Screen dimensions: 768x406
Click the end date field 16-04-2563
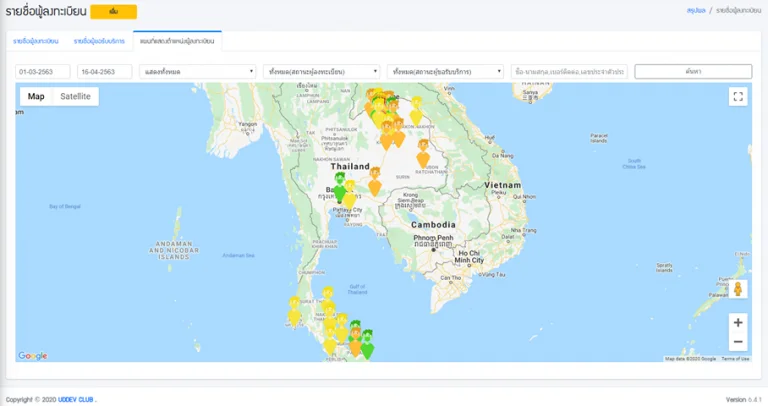[104, 72]
